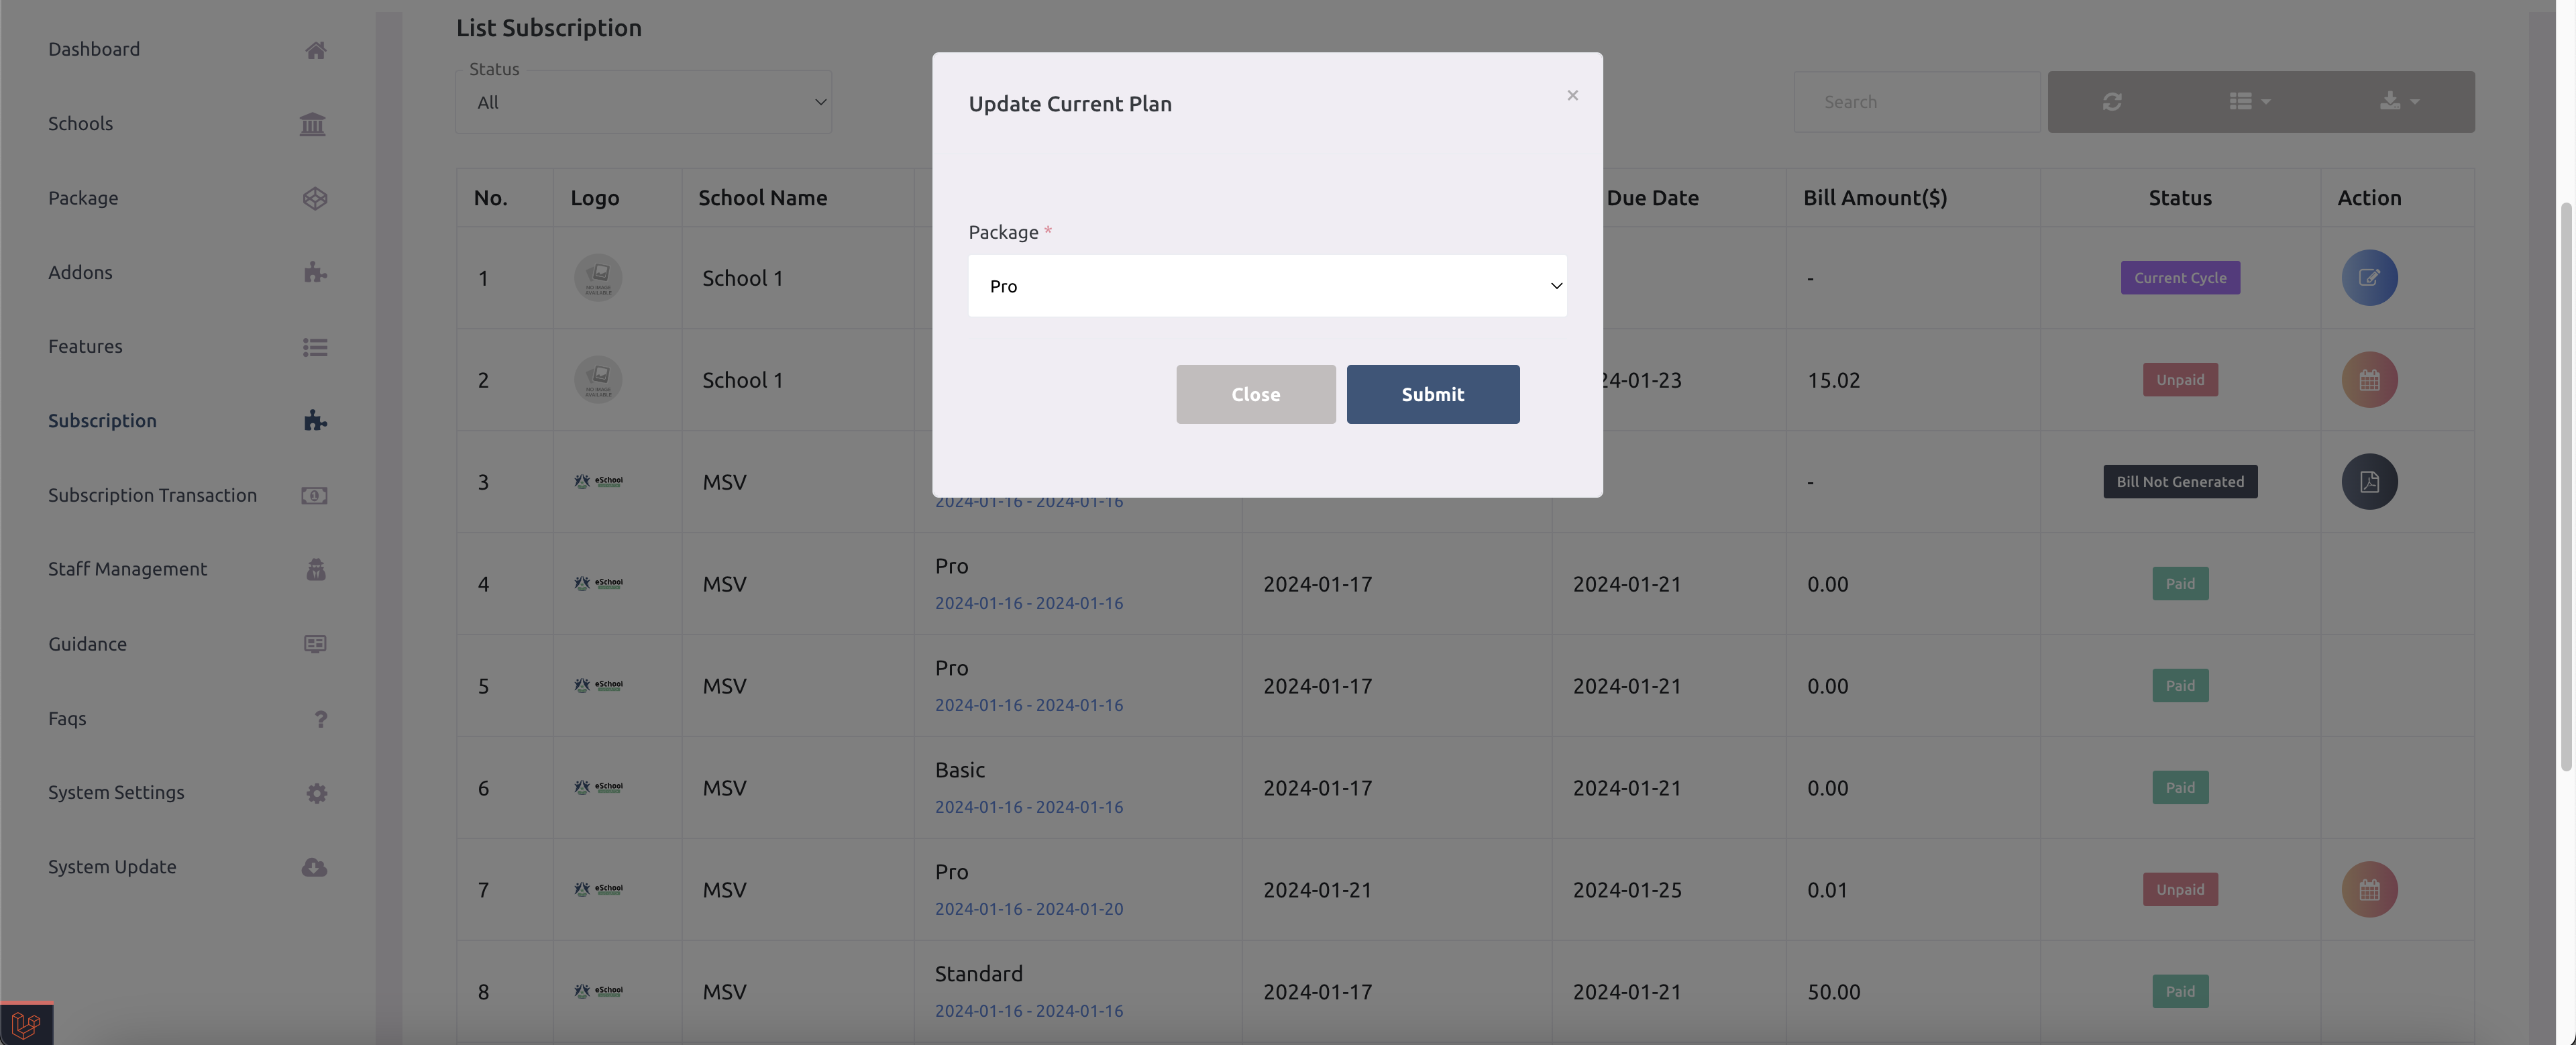Click Submit in Update Current Plan dialog
The image size is (2576, 1045).
[x=1432, y=394]
